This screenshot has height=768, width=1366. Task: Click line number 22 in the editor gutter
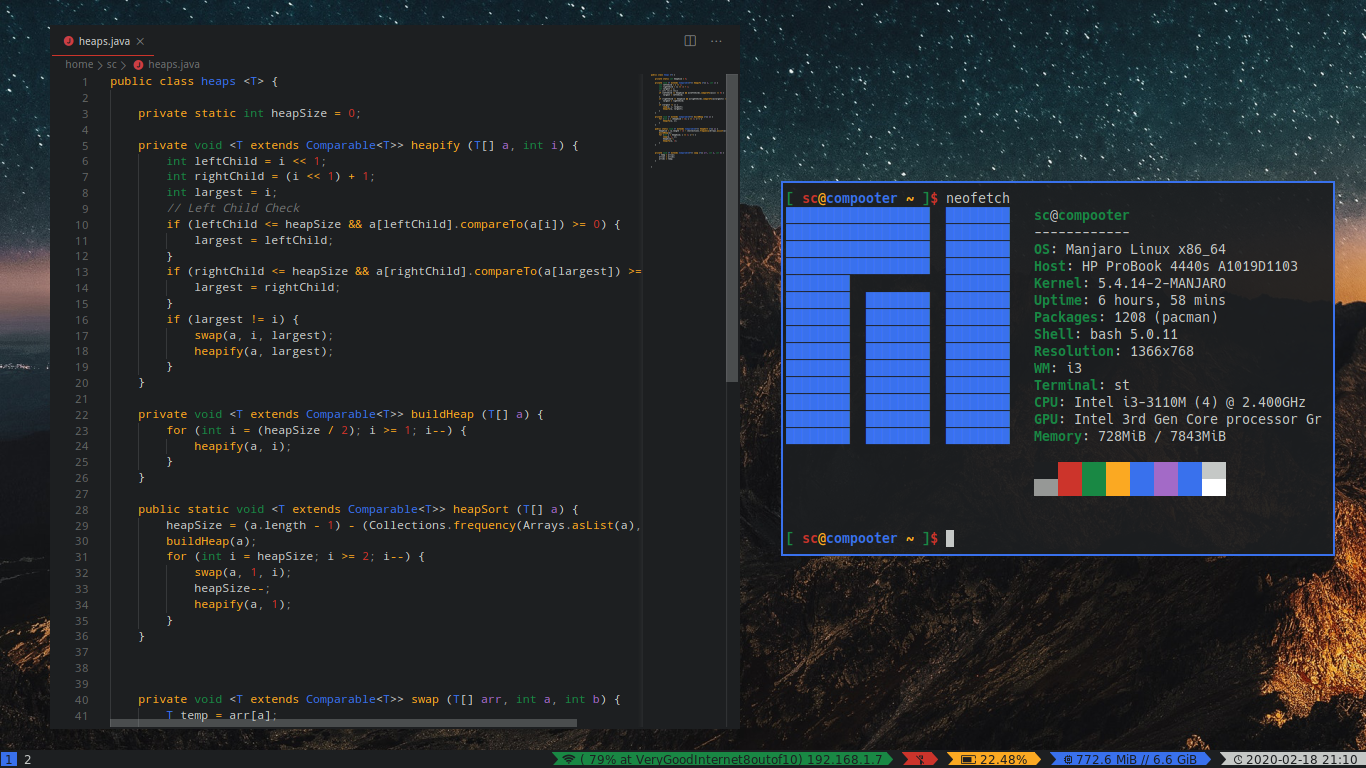[x=82, y=414]
